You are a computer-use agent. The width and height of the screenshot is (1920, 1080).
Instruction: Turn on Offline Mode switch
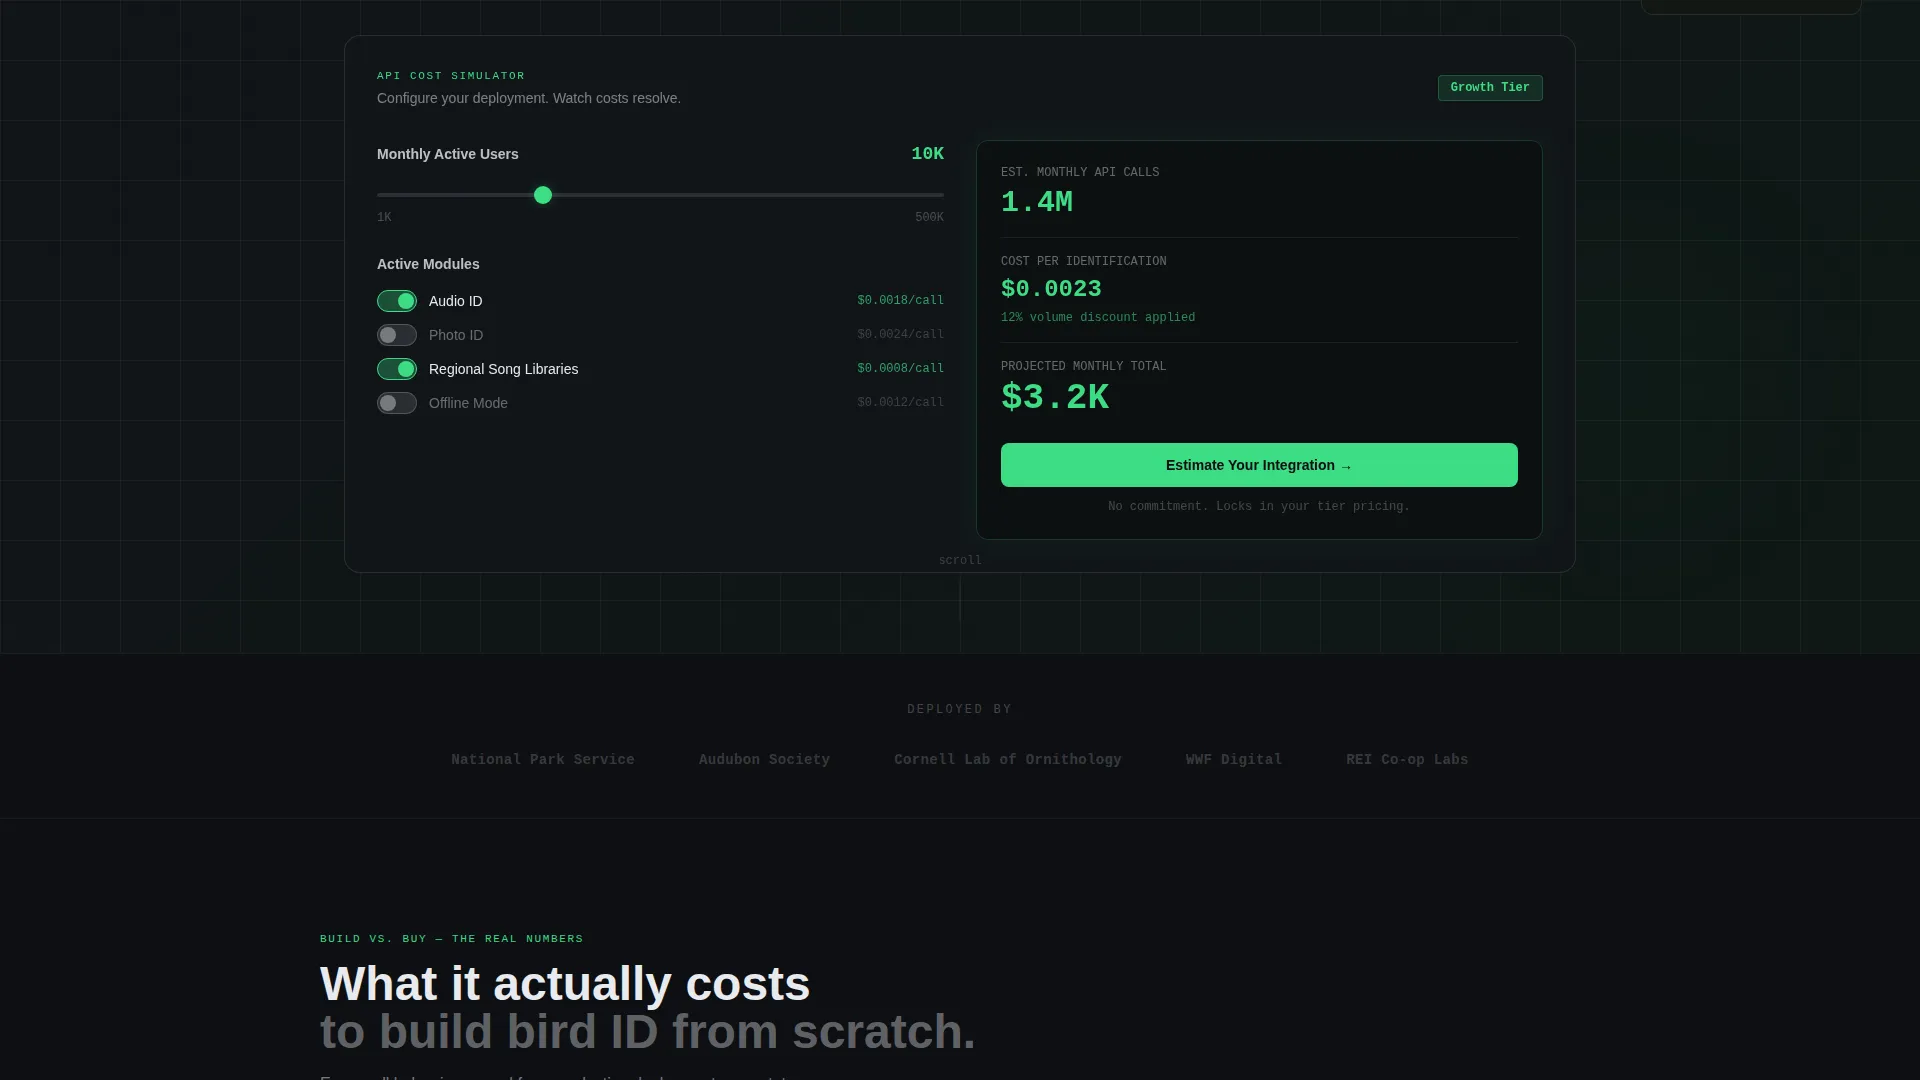(396, 403)
